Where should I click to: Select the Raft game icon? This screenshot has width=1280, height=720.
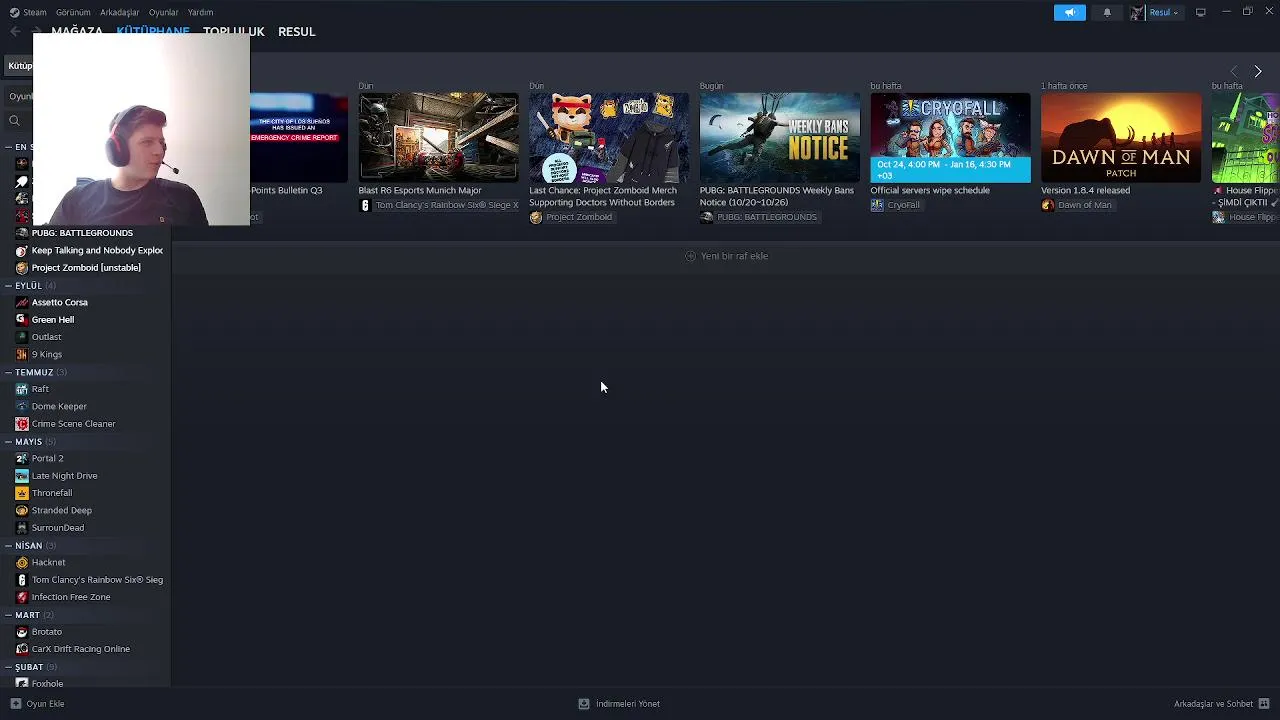click(x=22, y=389)
